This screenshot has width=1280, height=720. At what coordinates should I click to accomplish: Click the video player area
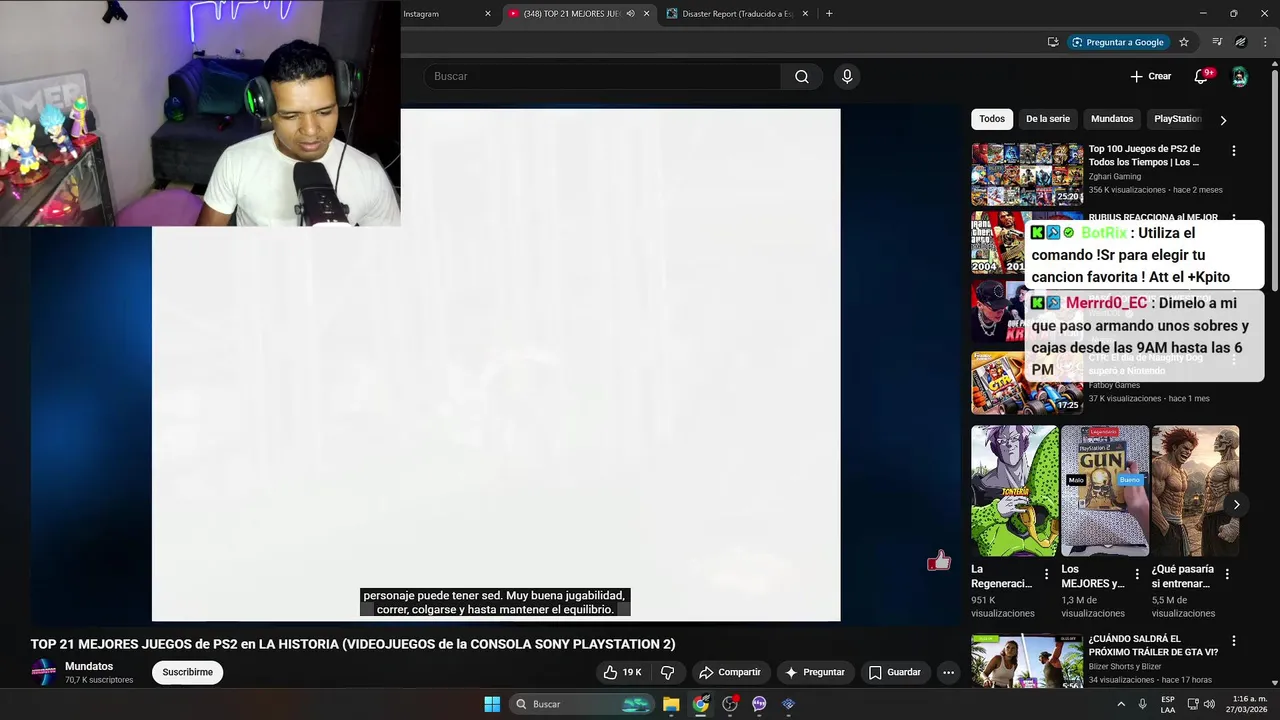tap(496, 365)
